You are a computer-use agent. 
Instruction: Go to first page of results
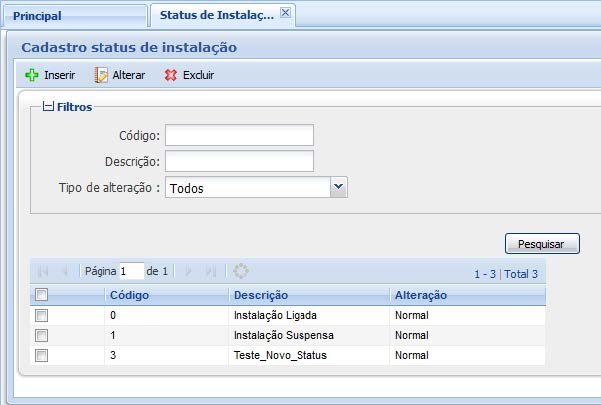click(43, 271)
